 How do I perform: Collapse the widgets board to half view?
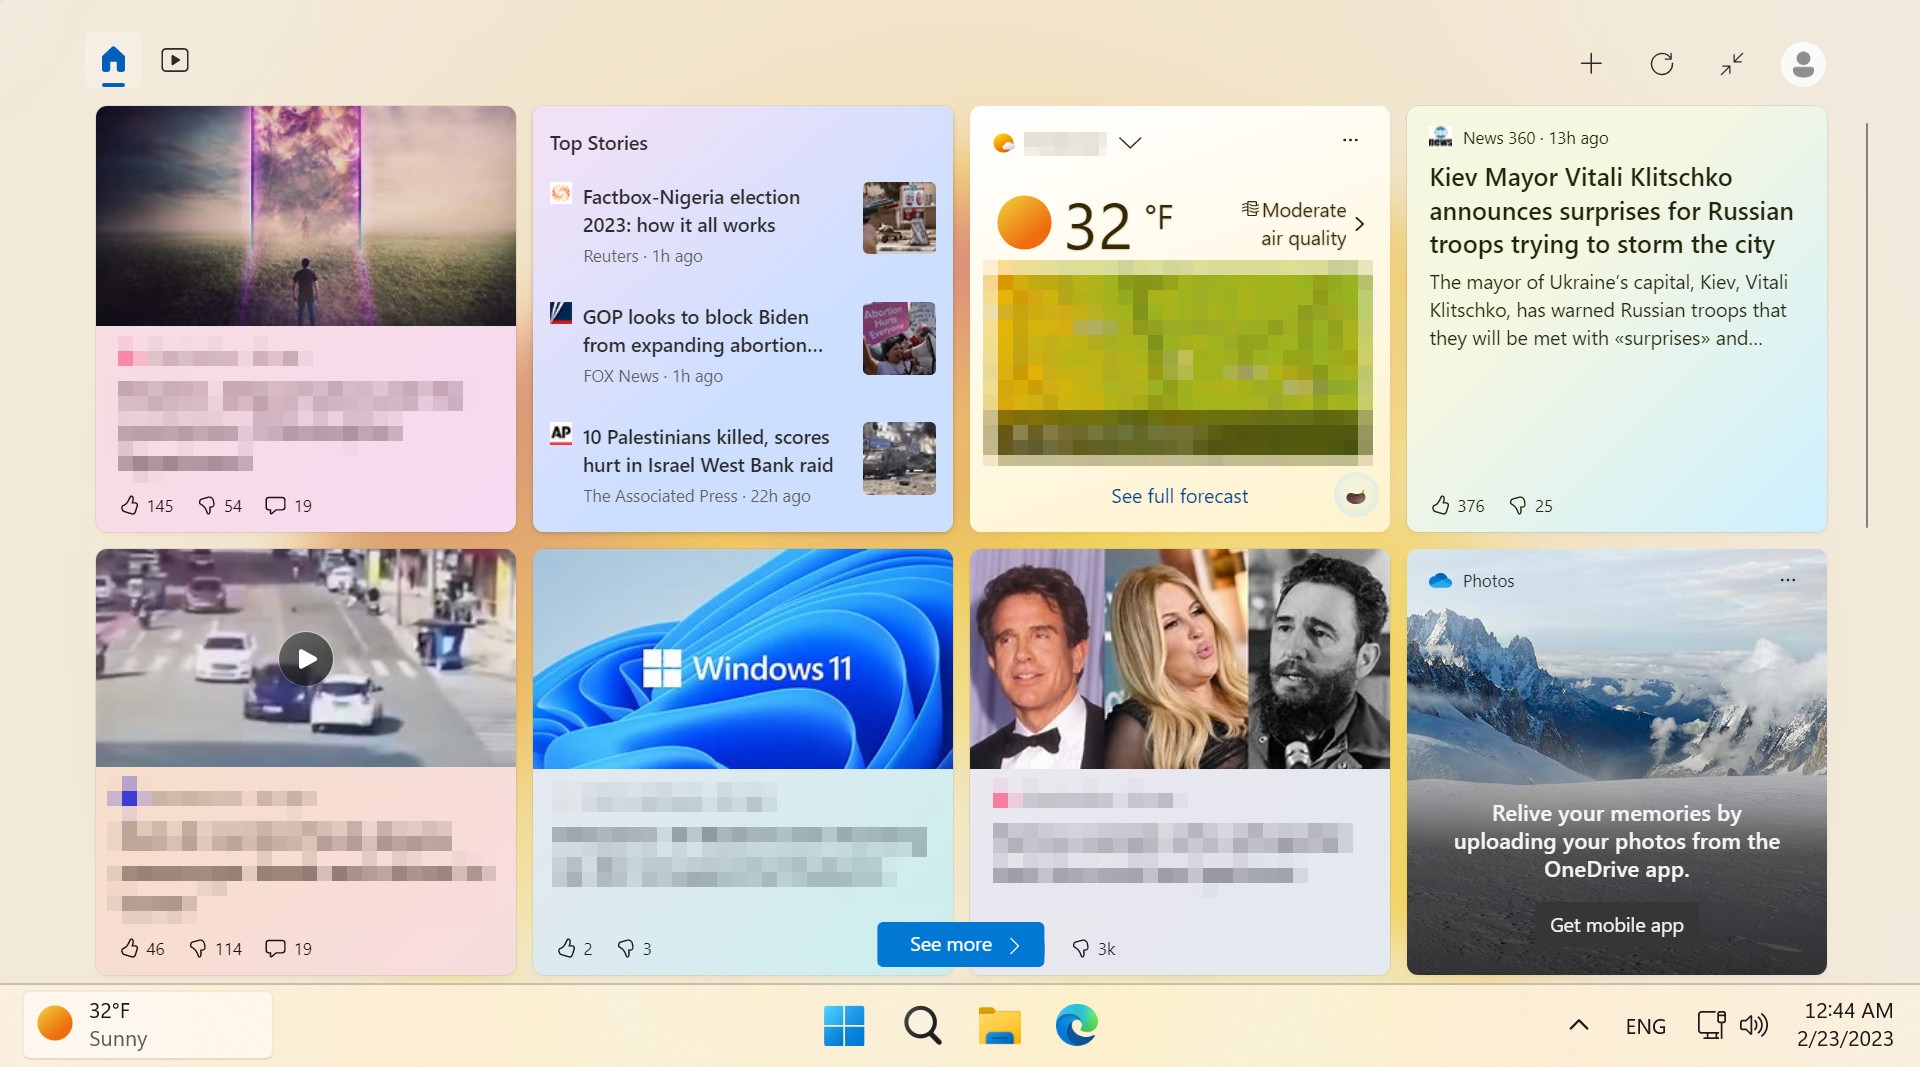click(1732, 64)
